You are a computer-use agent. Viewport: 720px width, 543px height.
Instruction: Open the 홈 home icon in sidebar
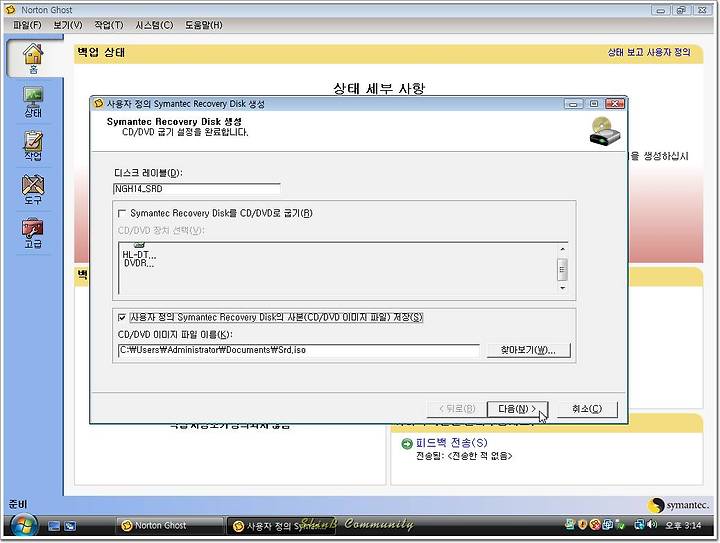[33, 58]
